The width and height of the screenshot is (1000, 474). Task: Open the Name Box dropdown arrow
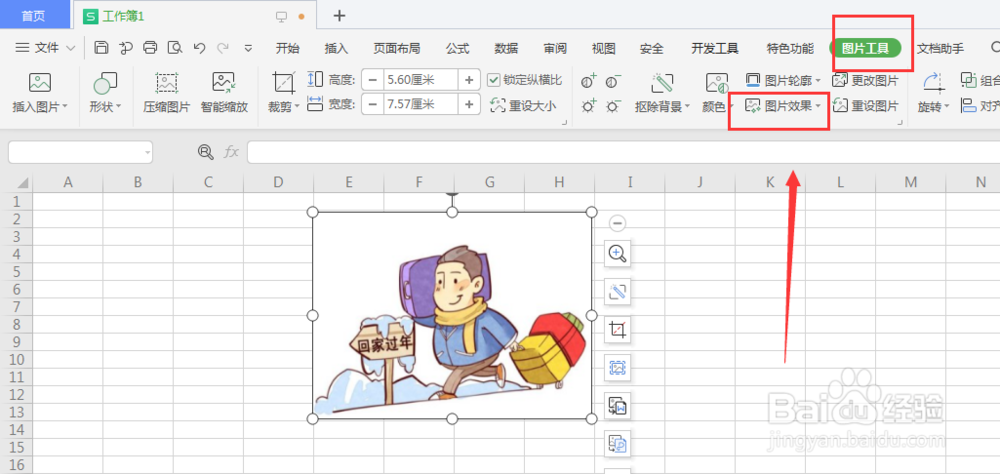tap(148, 152)
